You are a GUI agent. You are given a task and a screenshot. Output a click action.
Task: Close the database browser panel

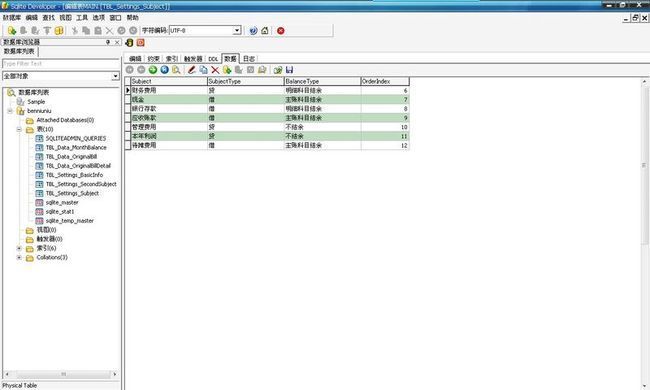pyautogui.click(x=117, y=42)
